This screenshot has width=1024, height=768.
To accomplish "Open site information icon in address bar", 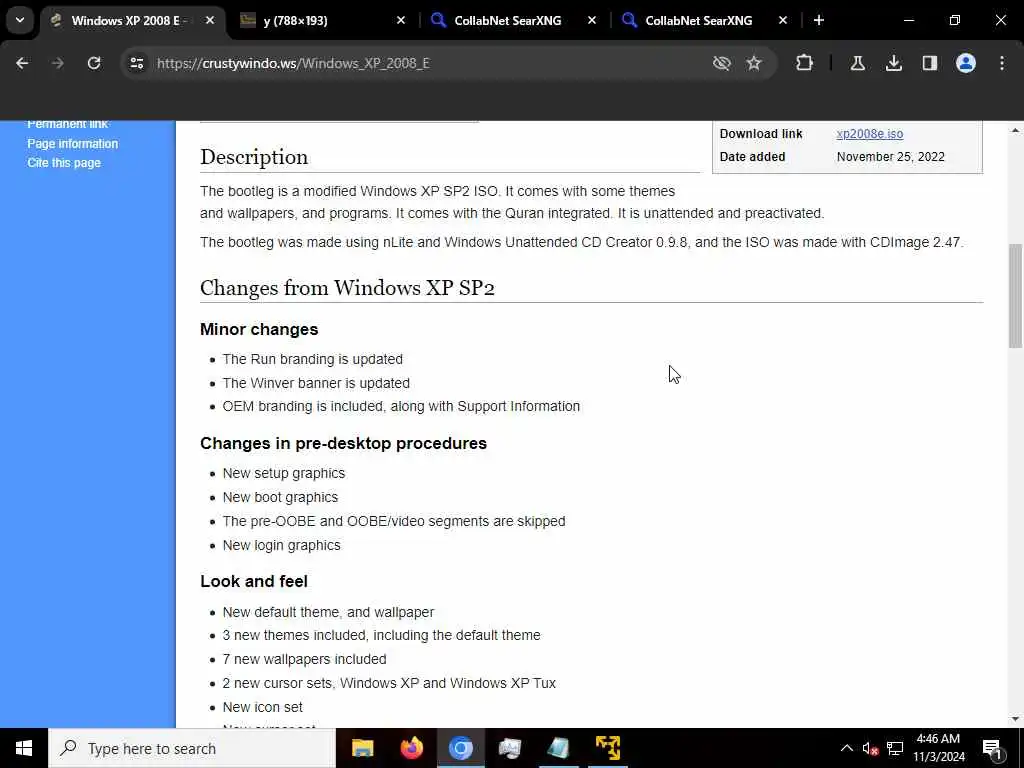I will [136, 63].
